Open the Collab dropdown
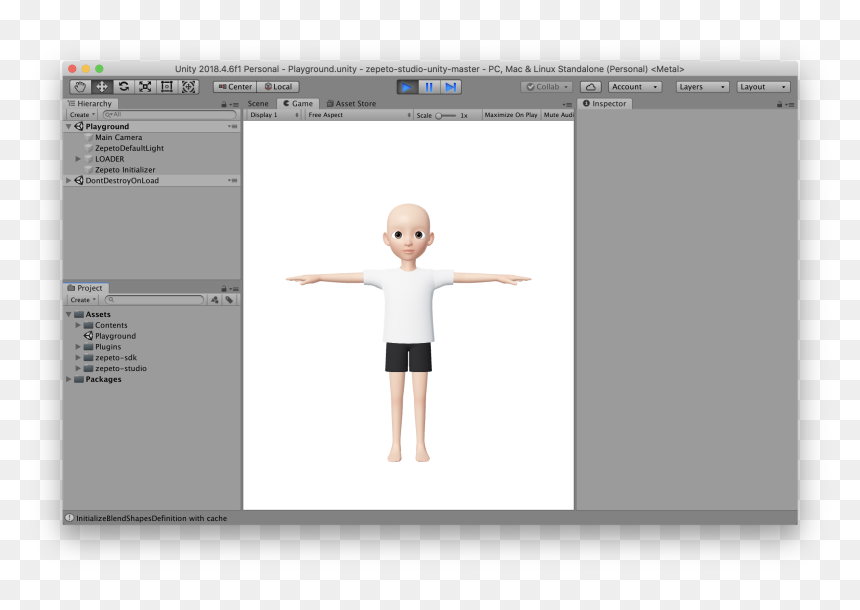This screenshot has width=860, height=610. pos(546,87)
